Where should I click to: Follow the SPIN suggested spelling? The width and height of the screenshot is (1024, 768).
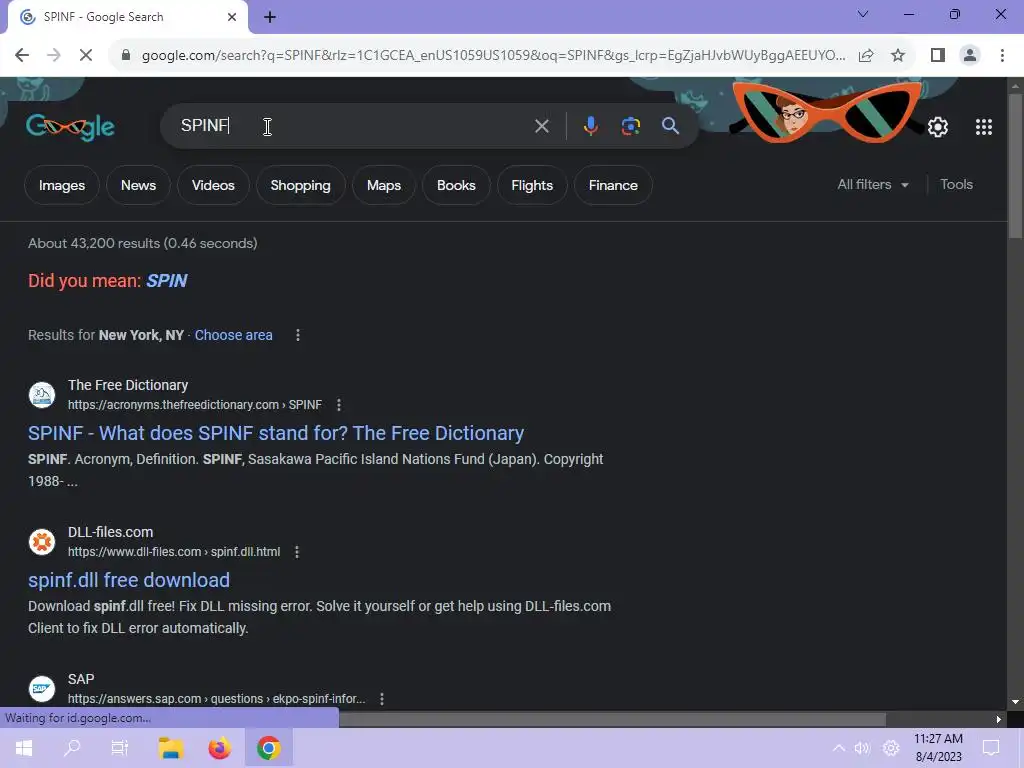(x=167, y=281)
